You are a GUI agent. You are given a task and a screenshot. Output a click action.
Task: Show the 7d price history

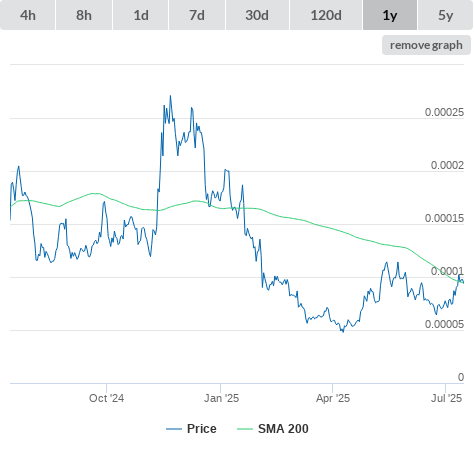click(x=197, y=15)
